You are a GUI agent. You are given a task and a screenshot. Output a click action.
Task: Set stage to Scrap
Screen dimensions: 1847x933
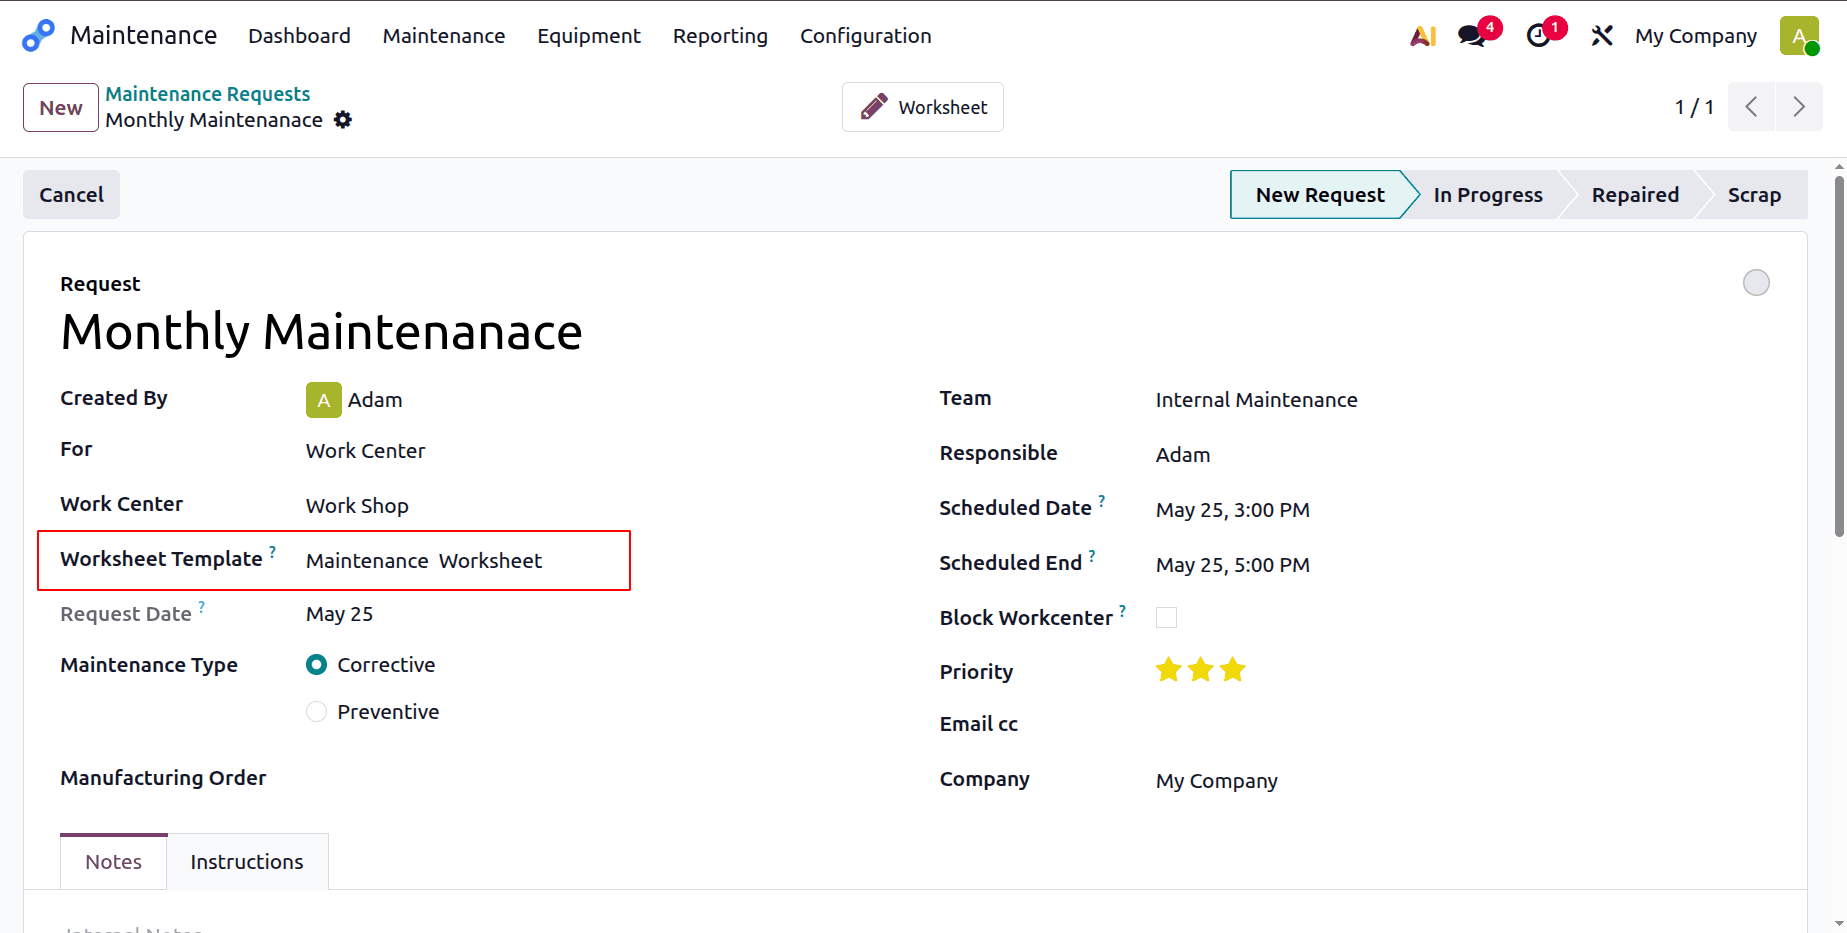point(1754,195)
